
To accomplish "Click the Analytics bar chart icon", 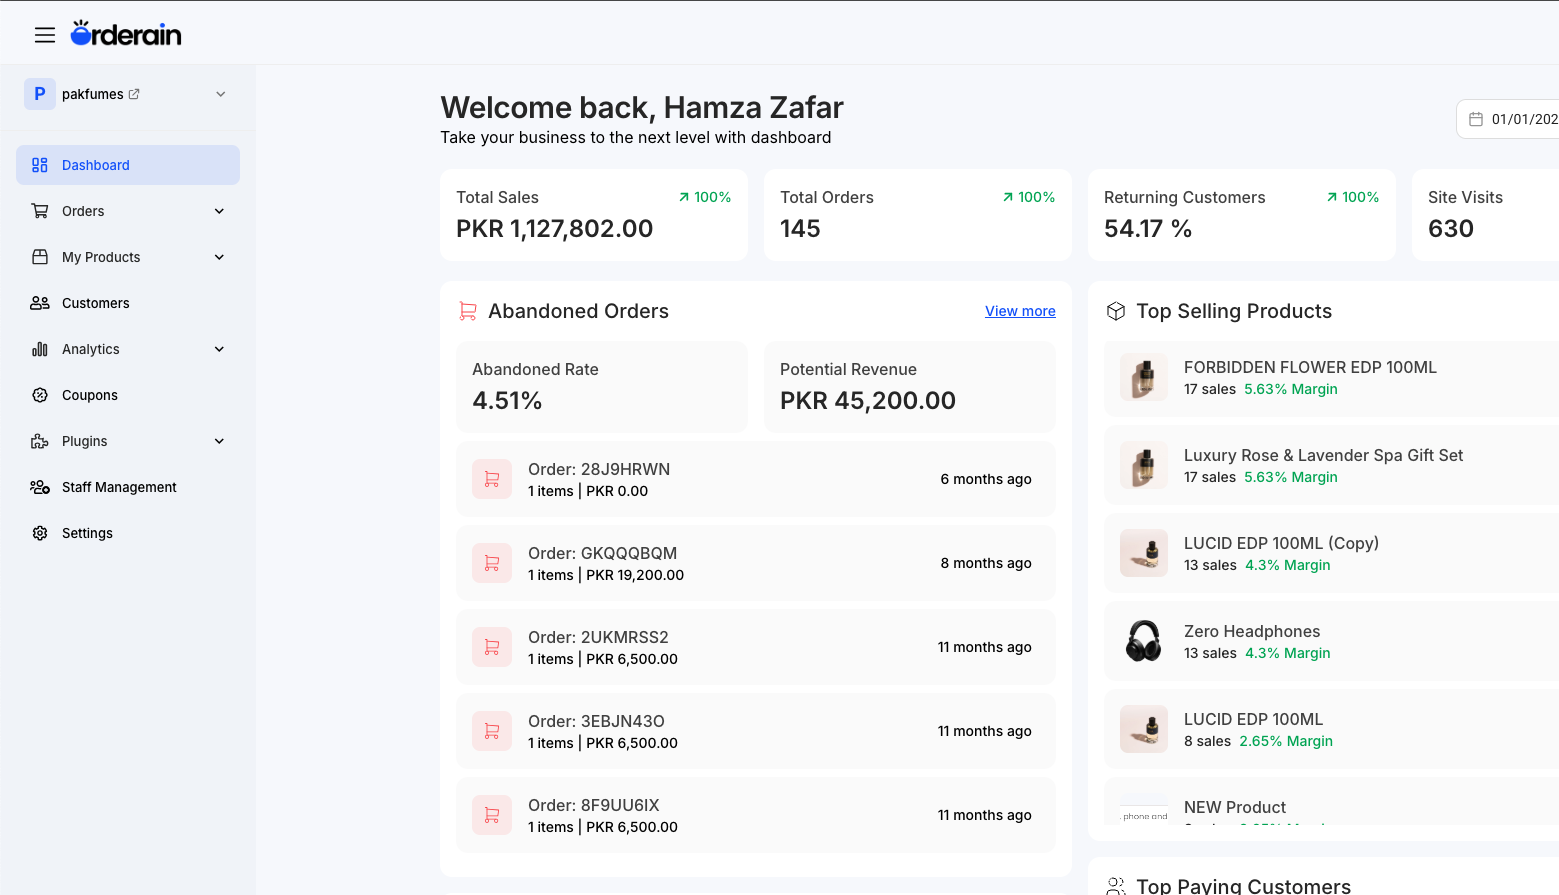I will [39, 348].
